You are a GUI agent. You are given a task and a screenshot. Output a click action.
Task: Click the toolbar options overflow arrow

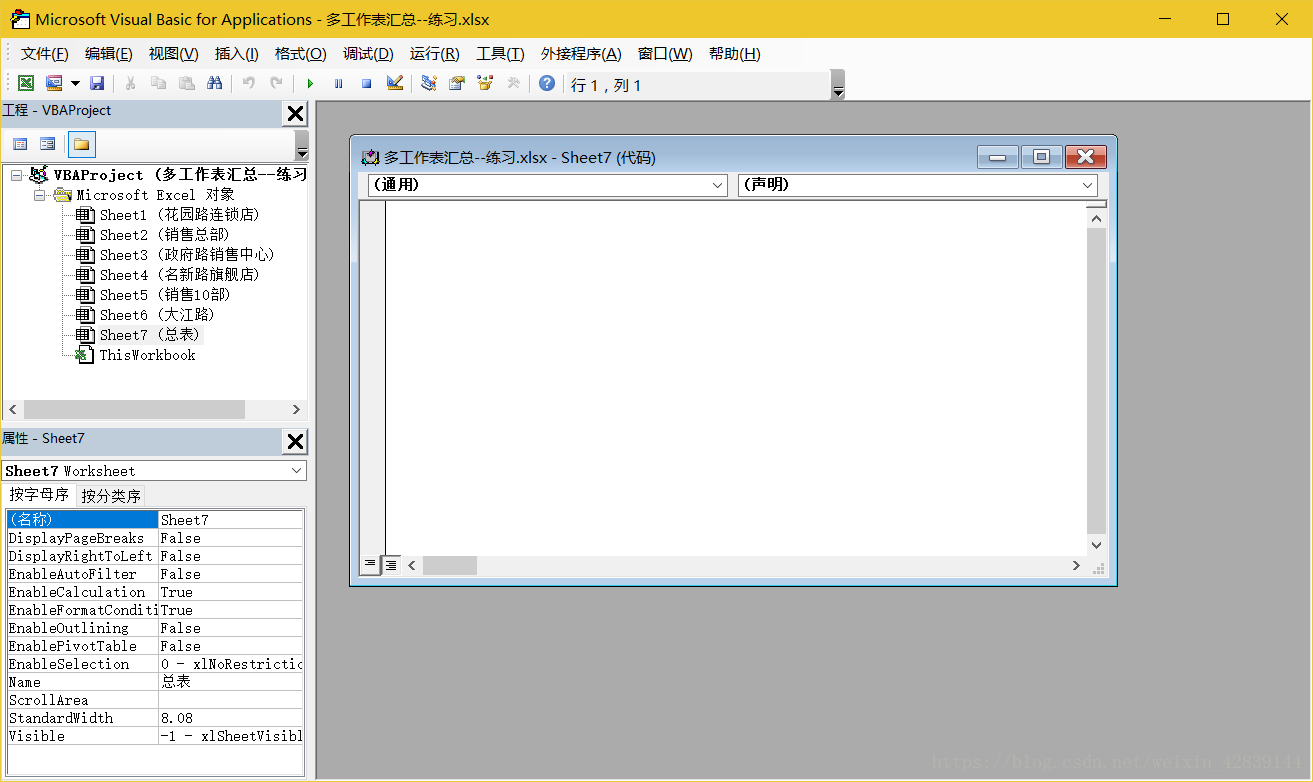tap(838, 85)
